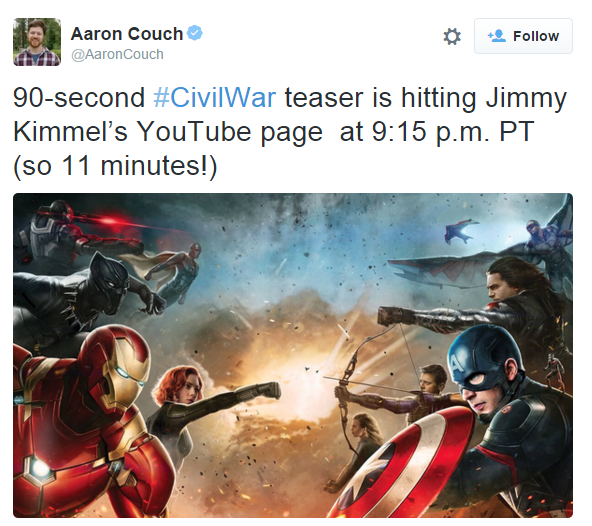Open the gear options menu

pyautogui.click(x=452, y=37)
